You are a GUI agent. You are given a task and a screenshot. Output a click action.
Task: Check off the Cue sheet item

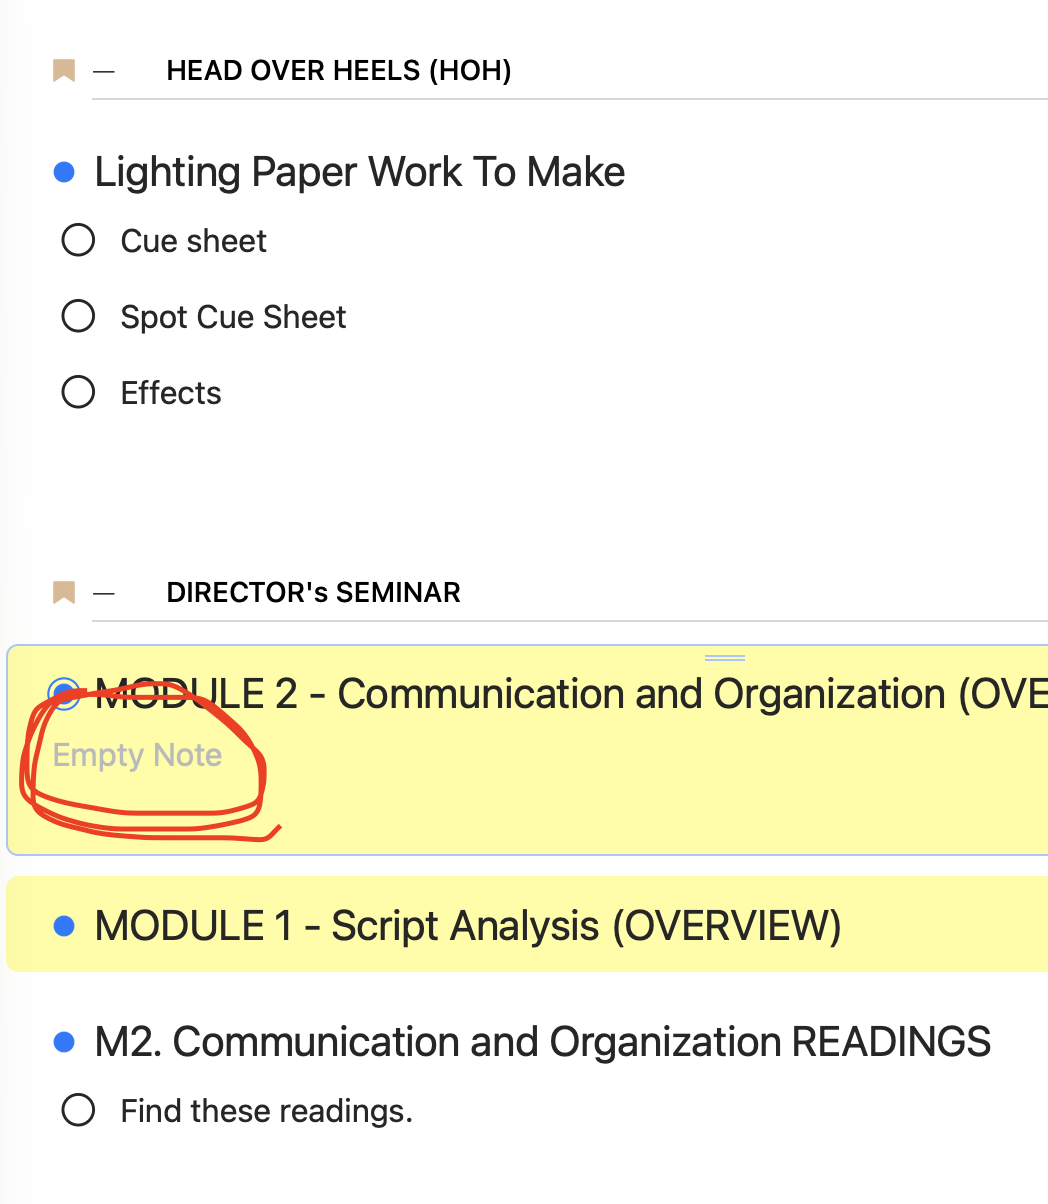click(78, 241)
